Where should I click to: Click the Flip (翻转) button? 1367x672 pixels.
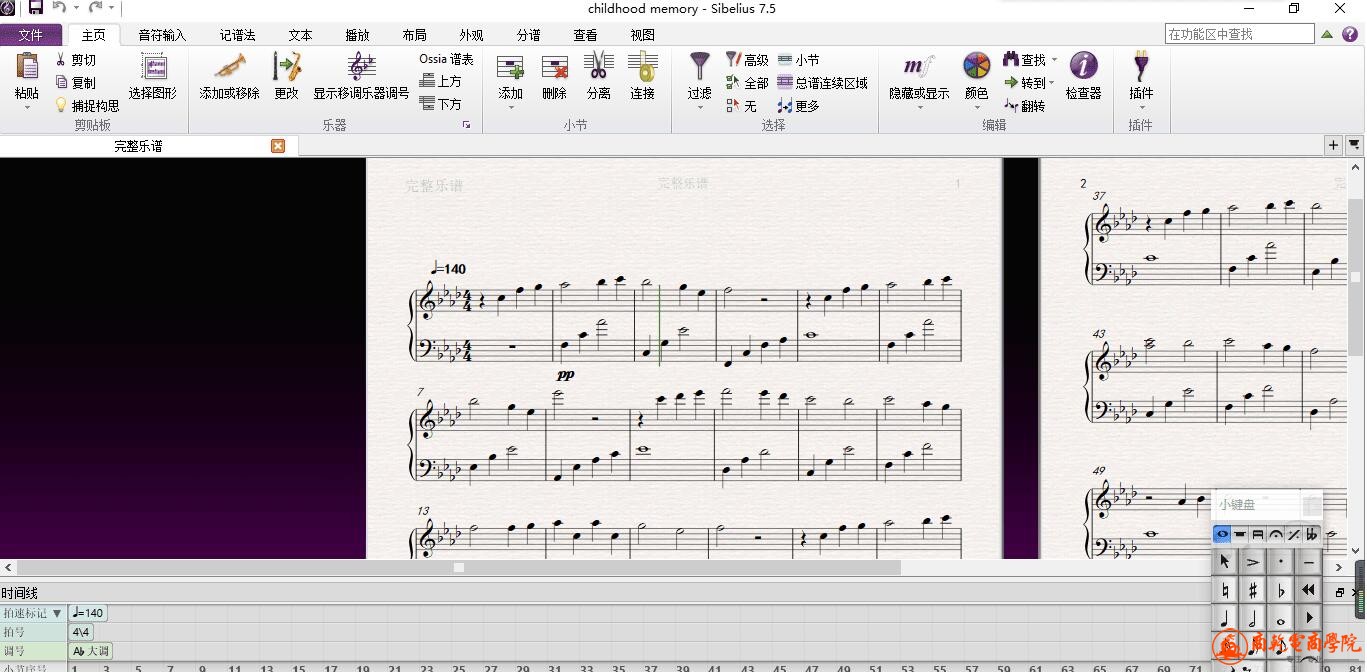(1025, 106)
